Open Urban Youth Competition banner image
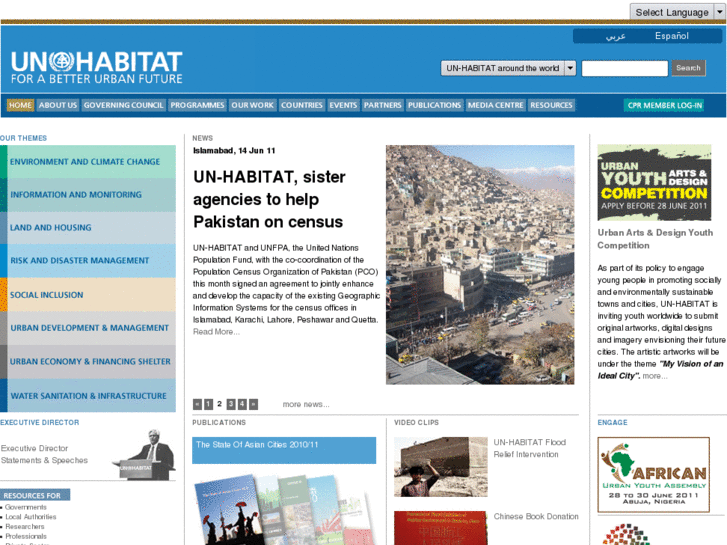727x545 pixels. point(654,183)
